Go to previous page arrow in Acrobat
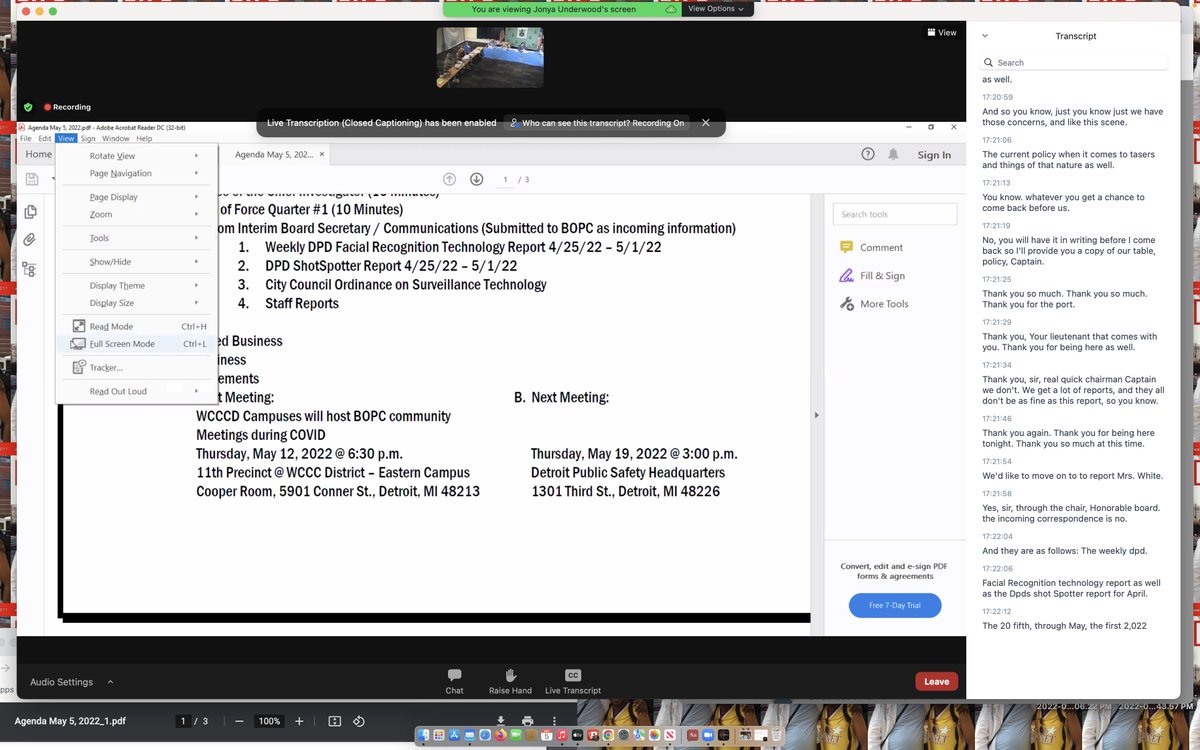1200x750 pixels. click(449, 179)
